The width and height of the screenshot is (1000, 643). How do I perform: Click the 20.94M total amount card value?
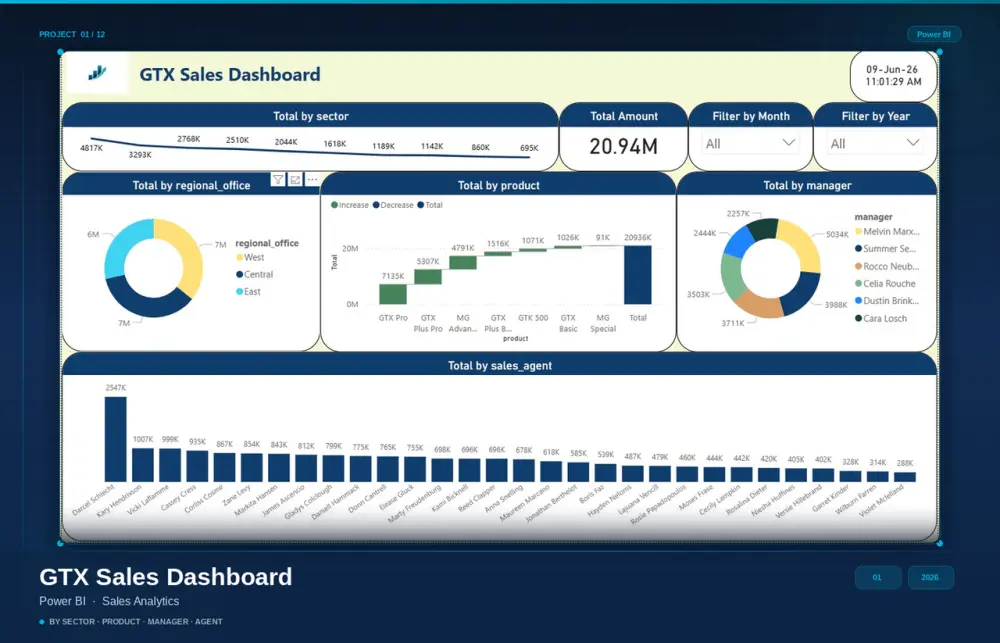[623, 146]
